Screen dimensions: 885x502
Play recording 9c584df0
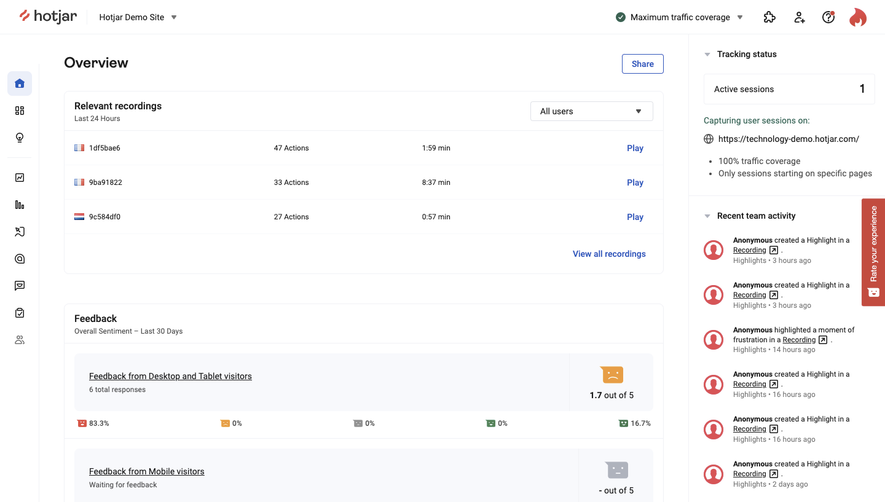click(635, 217)
